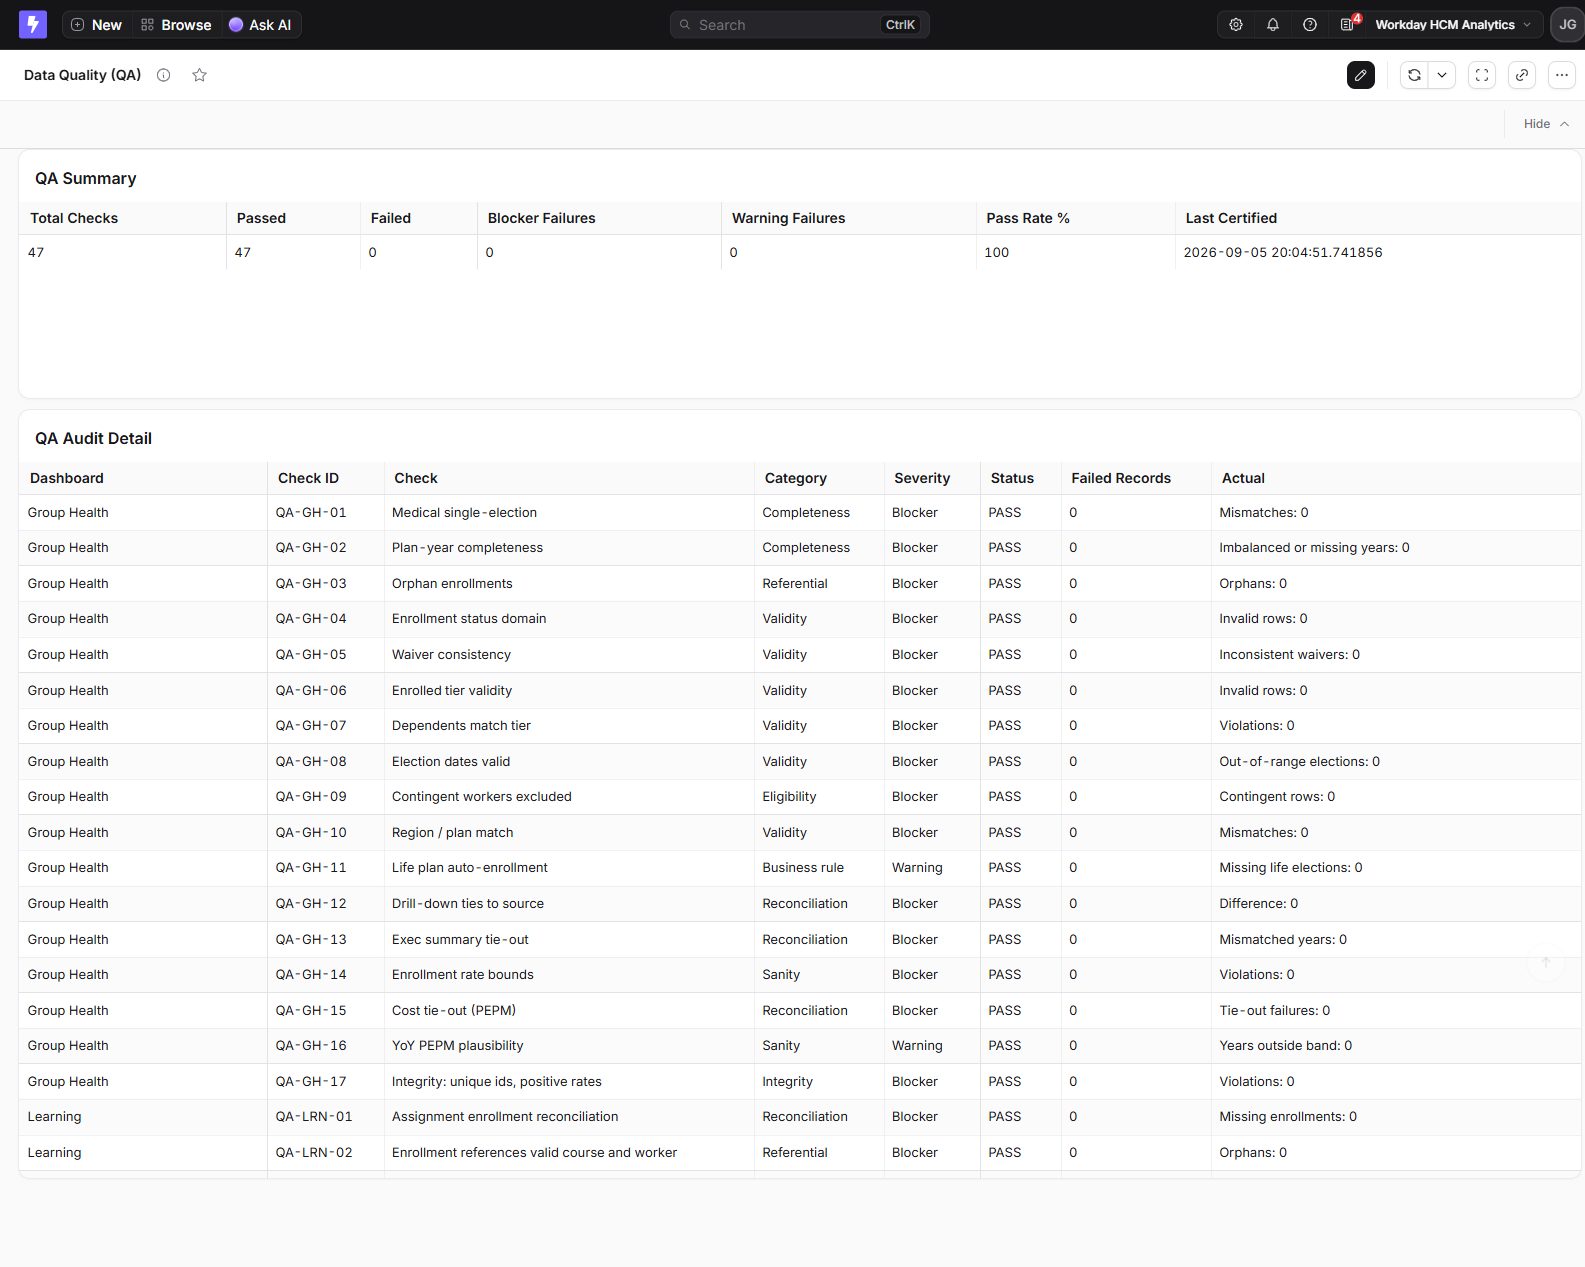
Task: Open the three-dot more options menu
Action: click(x=1562, y=75)
